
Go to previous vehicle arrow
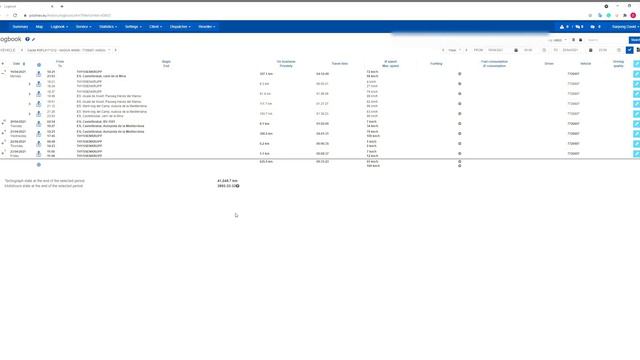coord(22,50)
